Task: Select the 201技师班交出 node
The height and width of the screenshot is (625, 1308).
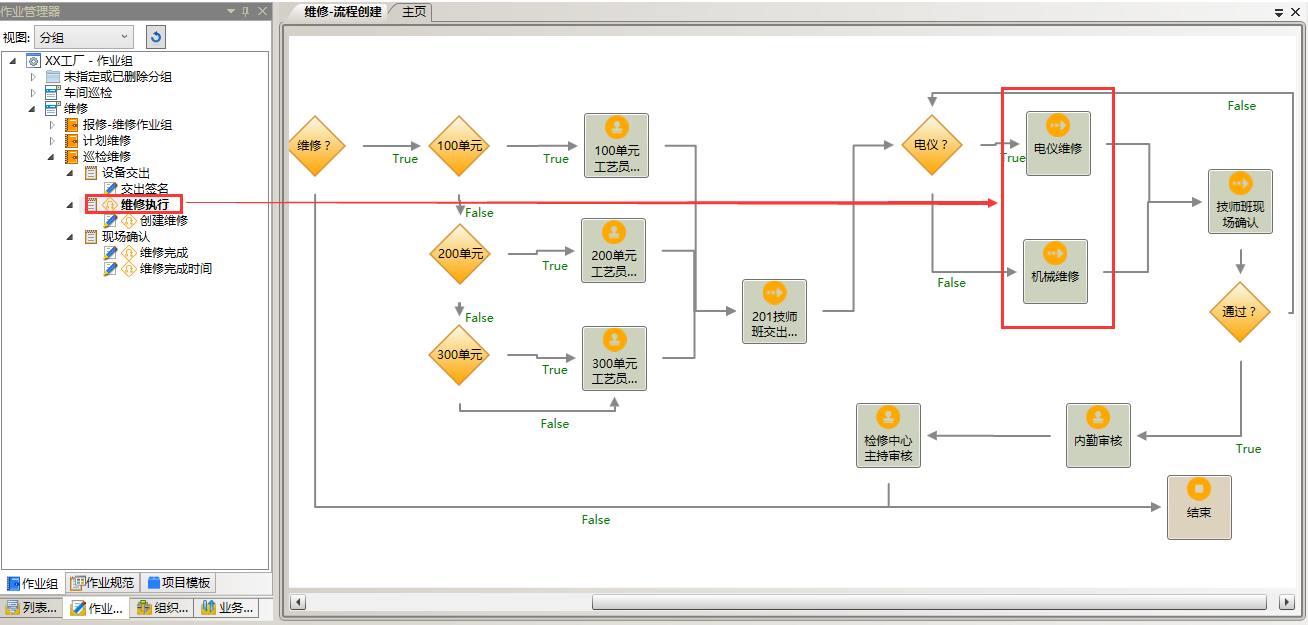Action: pos(774,311)
